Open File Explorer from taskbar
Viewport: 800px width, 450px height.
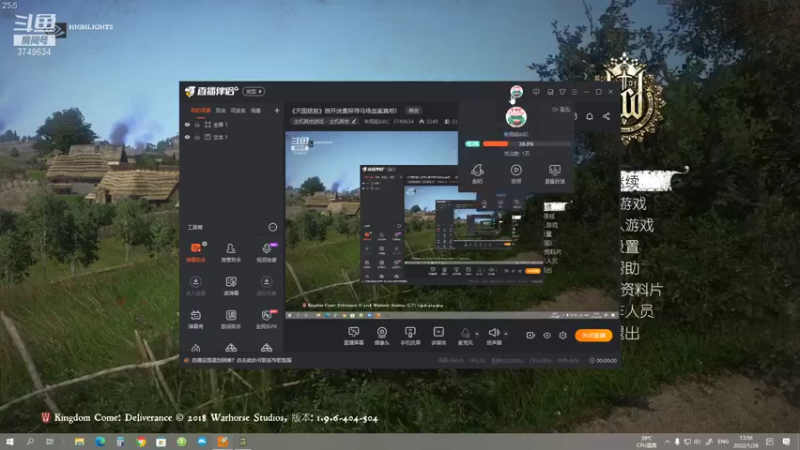[x=79, y=442]
